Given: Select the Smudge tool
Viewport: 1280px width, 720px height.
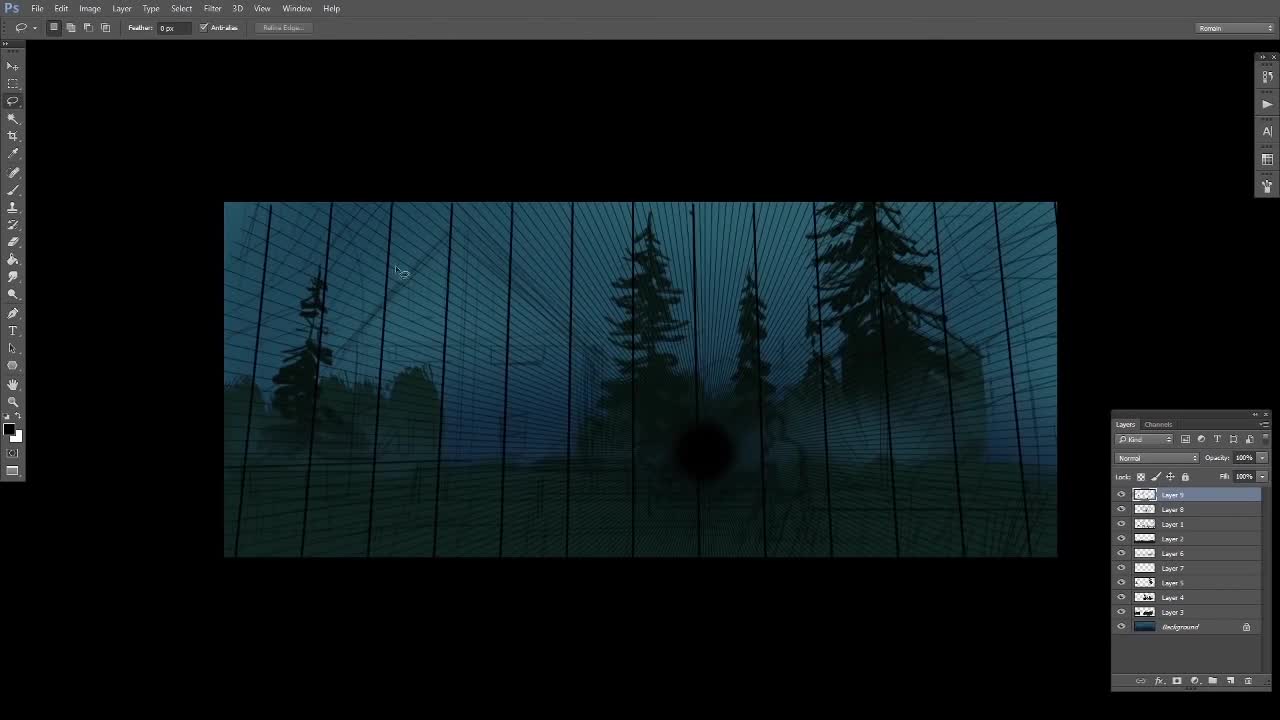Looking at the screenshot, I should 13,277.
